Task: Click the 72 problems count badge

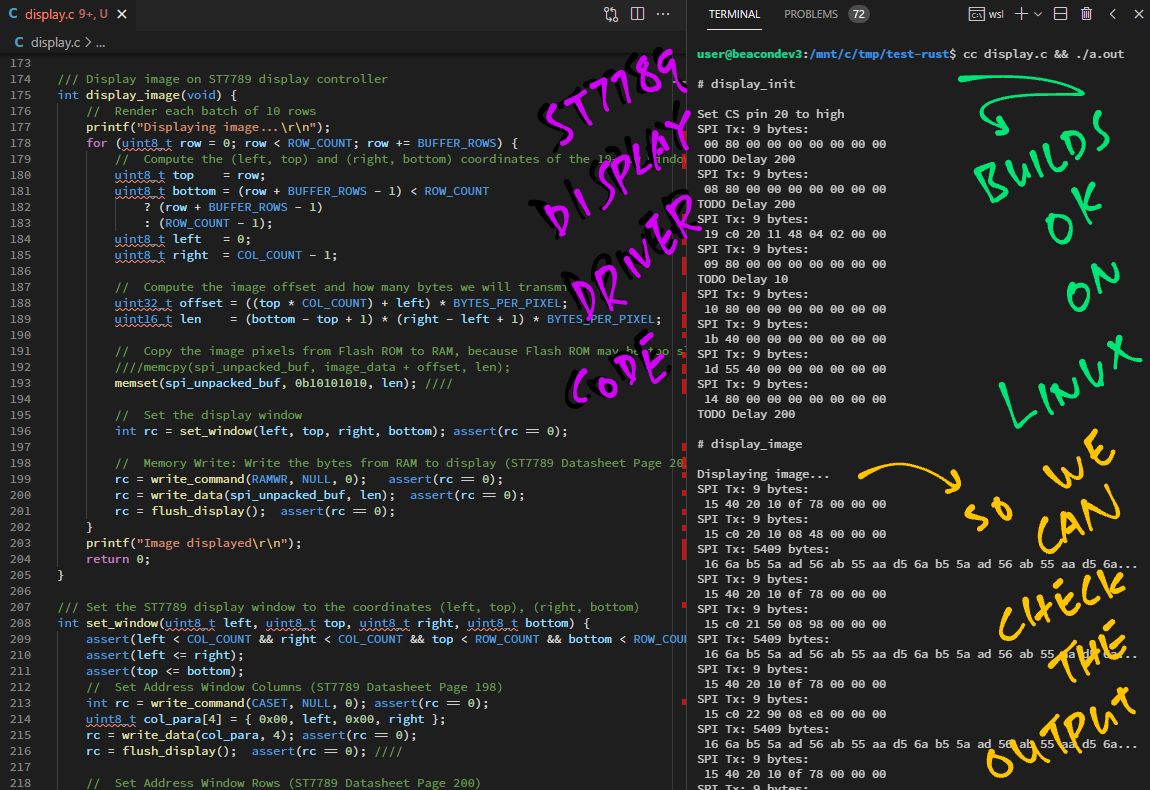Action: point(858,14)
